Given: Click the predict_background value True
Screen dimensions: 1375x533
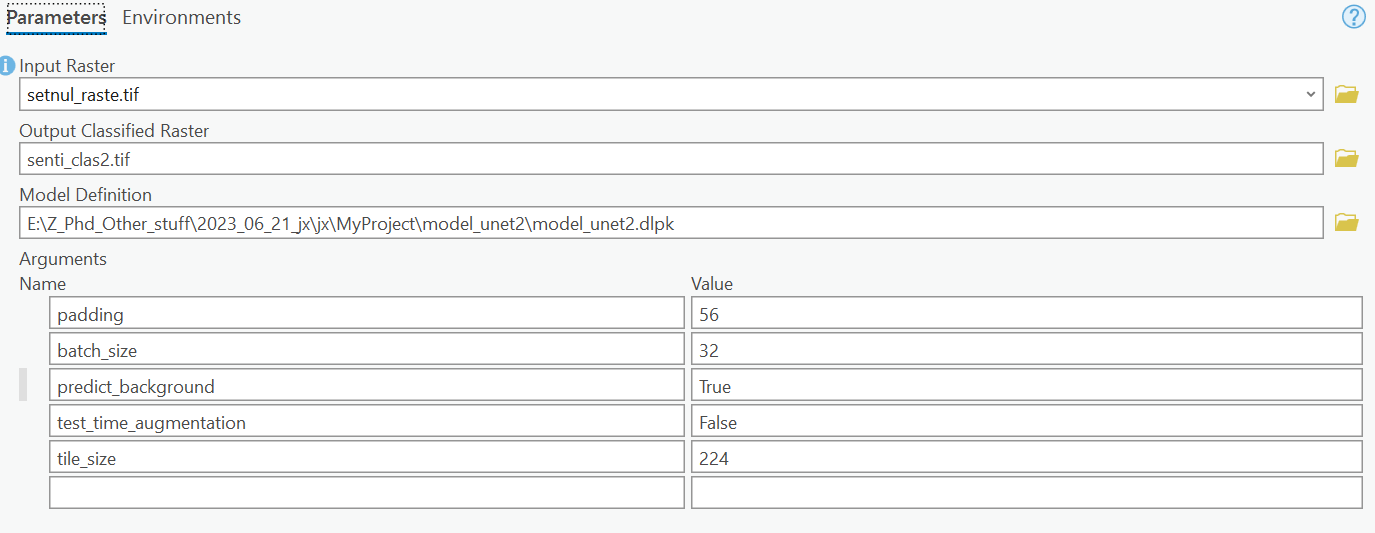Looking at the screenshot, I should (1026, 386).
